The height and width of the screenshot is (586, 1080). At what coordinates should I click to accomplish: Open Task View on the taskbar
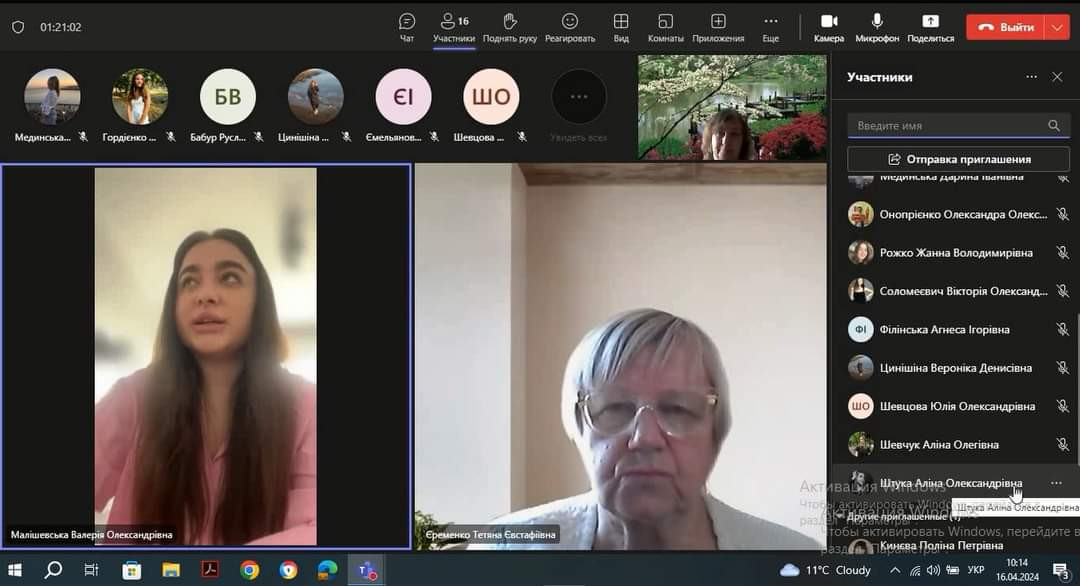point(91,569)
